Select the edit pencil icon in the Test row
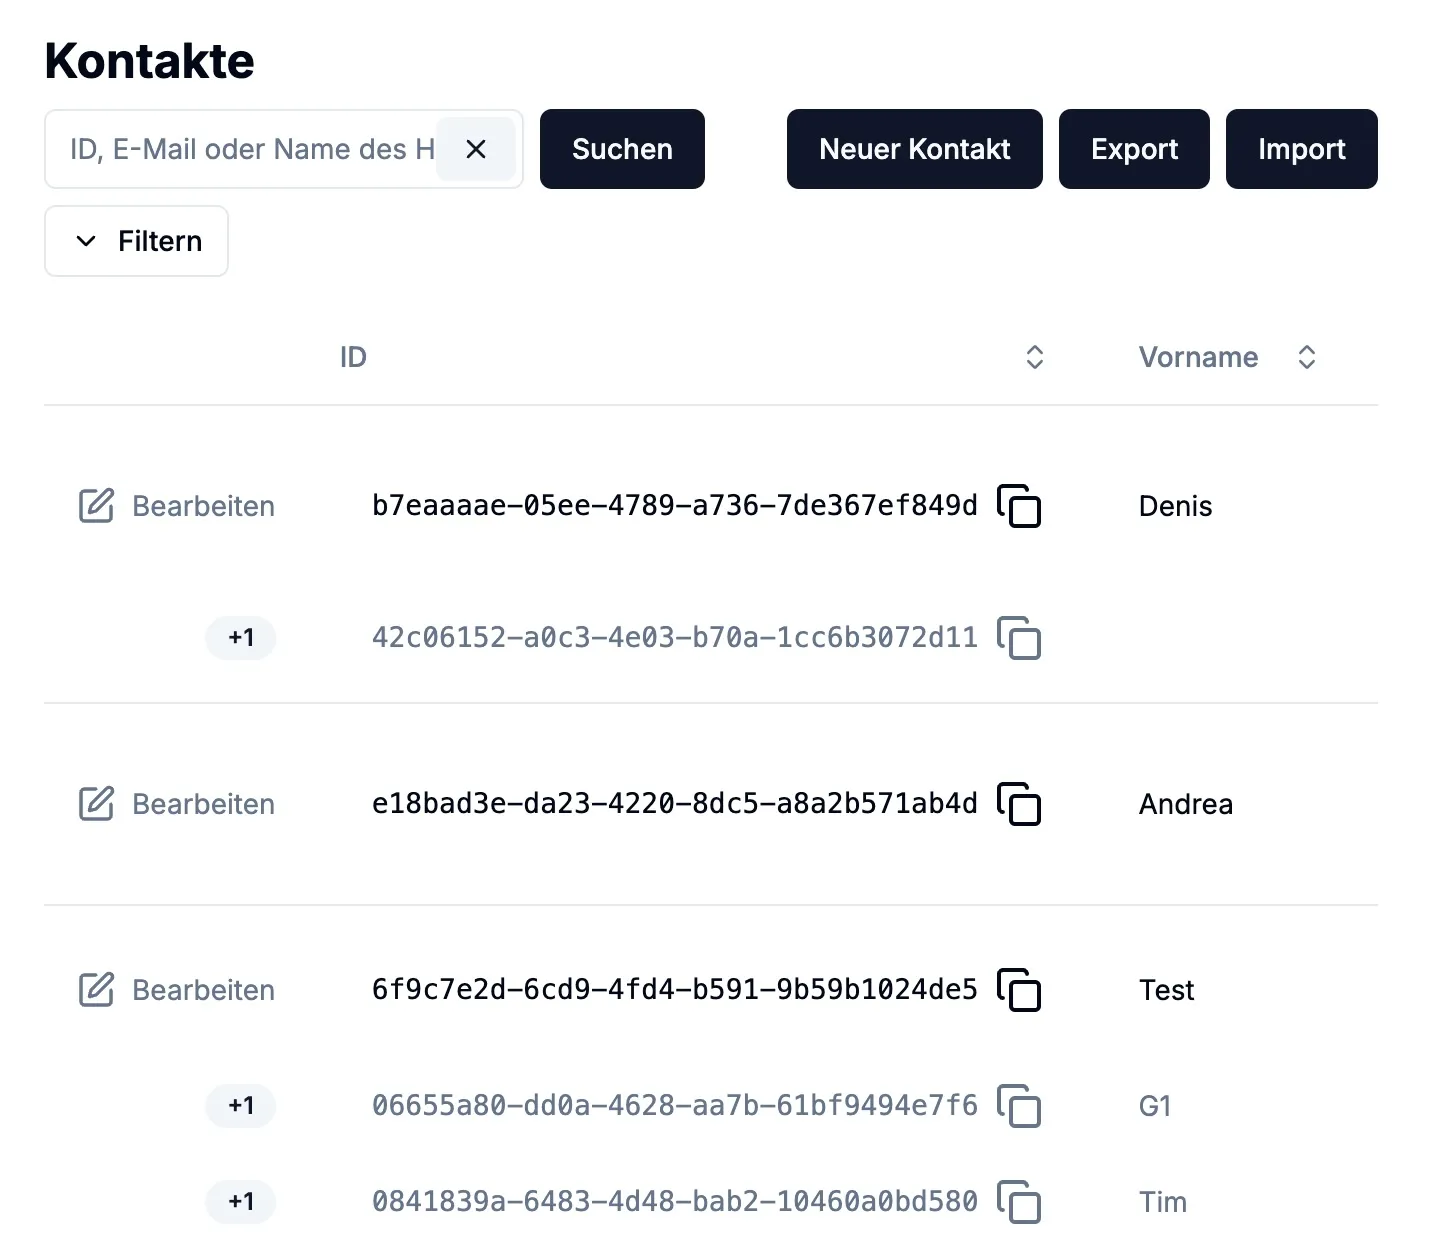Image resolution: width=1442 pixels, height=1254 pixels. (x=96, y=990)
